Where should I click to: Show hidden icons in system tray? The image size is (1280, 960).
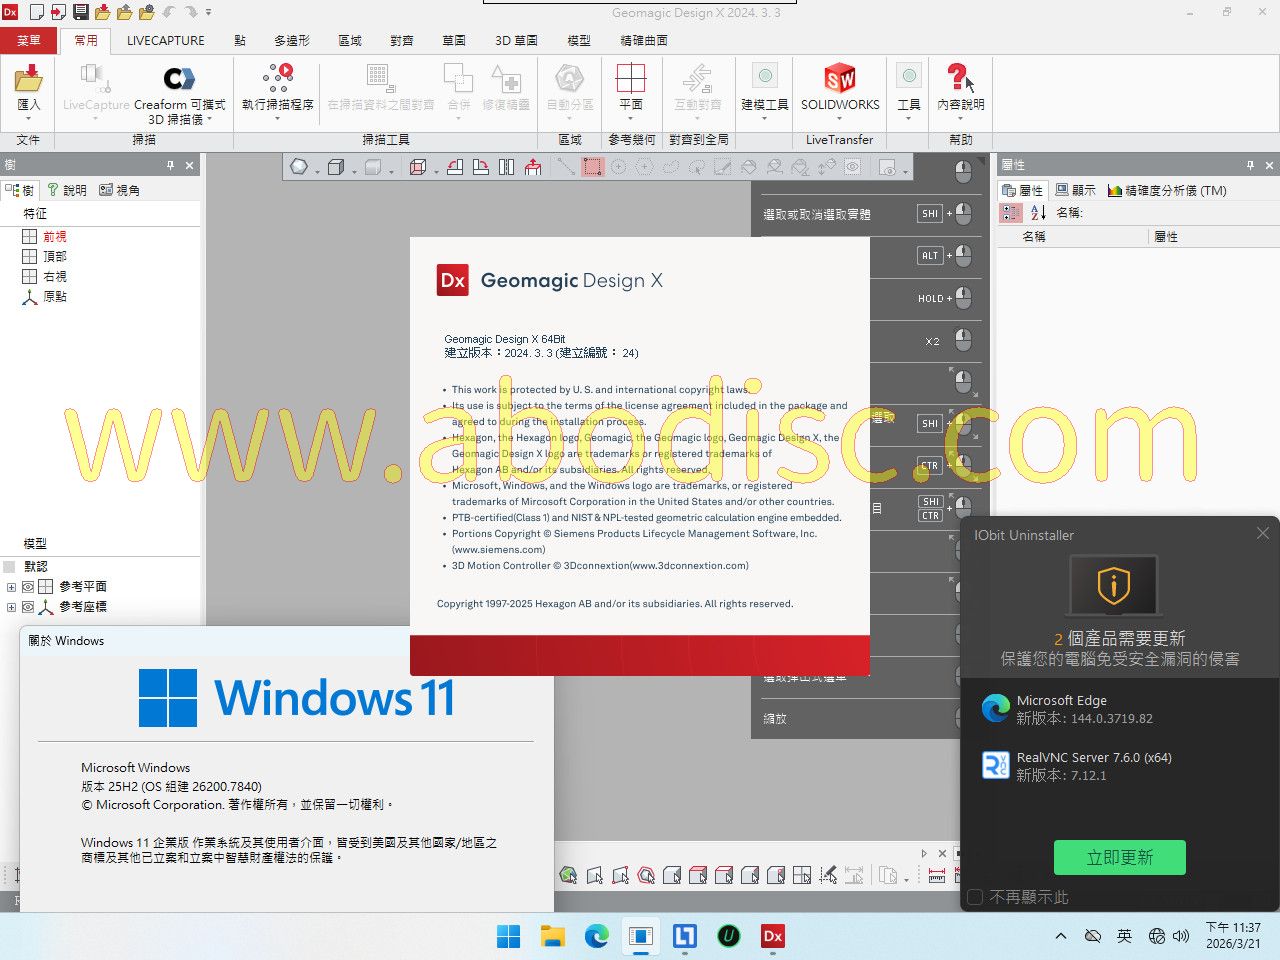1061,936
